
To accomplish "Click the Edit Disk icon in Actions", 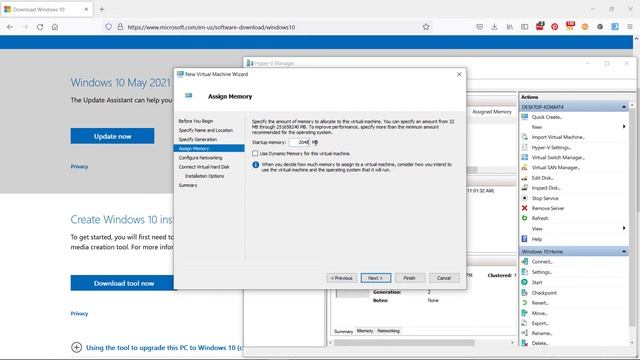I will [x=524, y=178].
